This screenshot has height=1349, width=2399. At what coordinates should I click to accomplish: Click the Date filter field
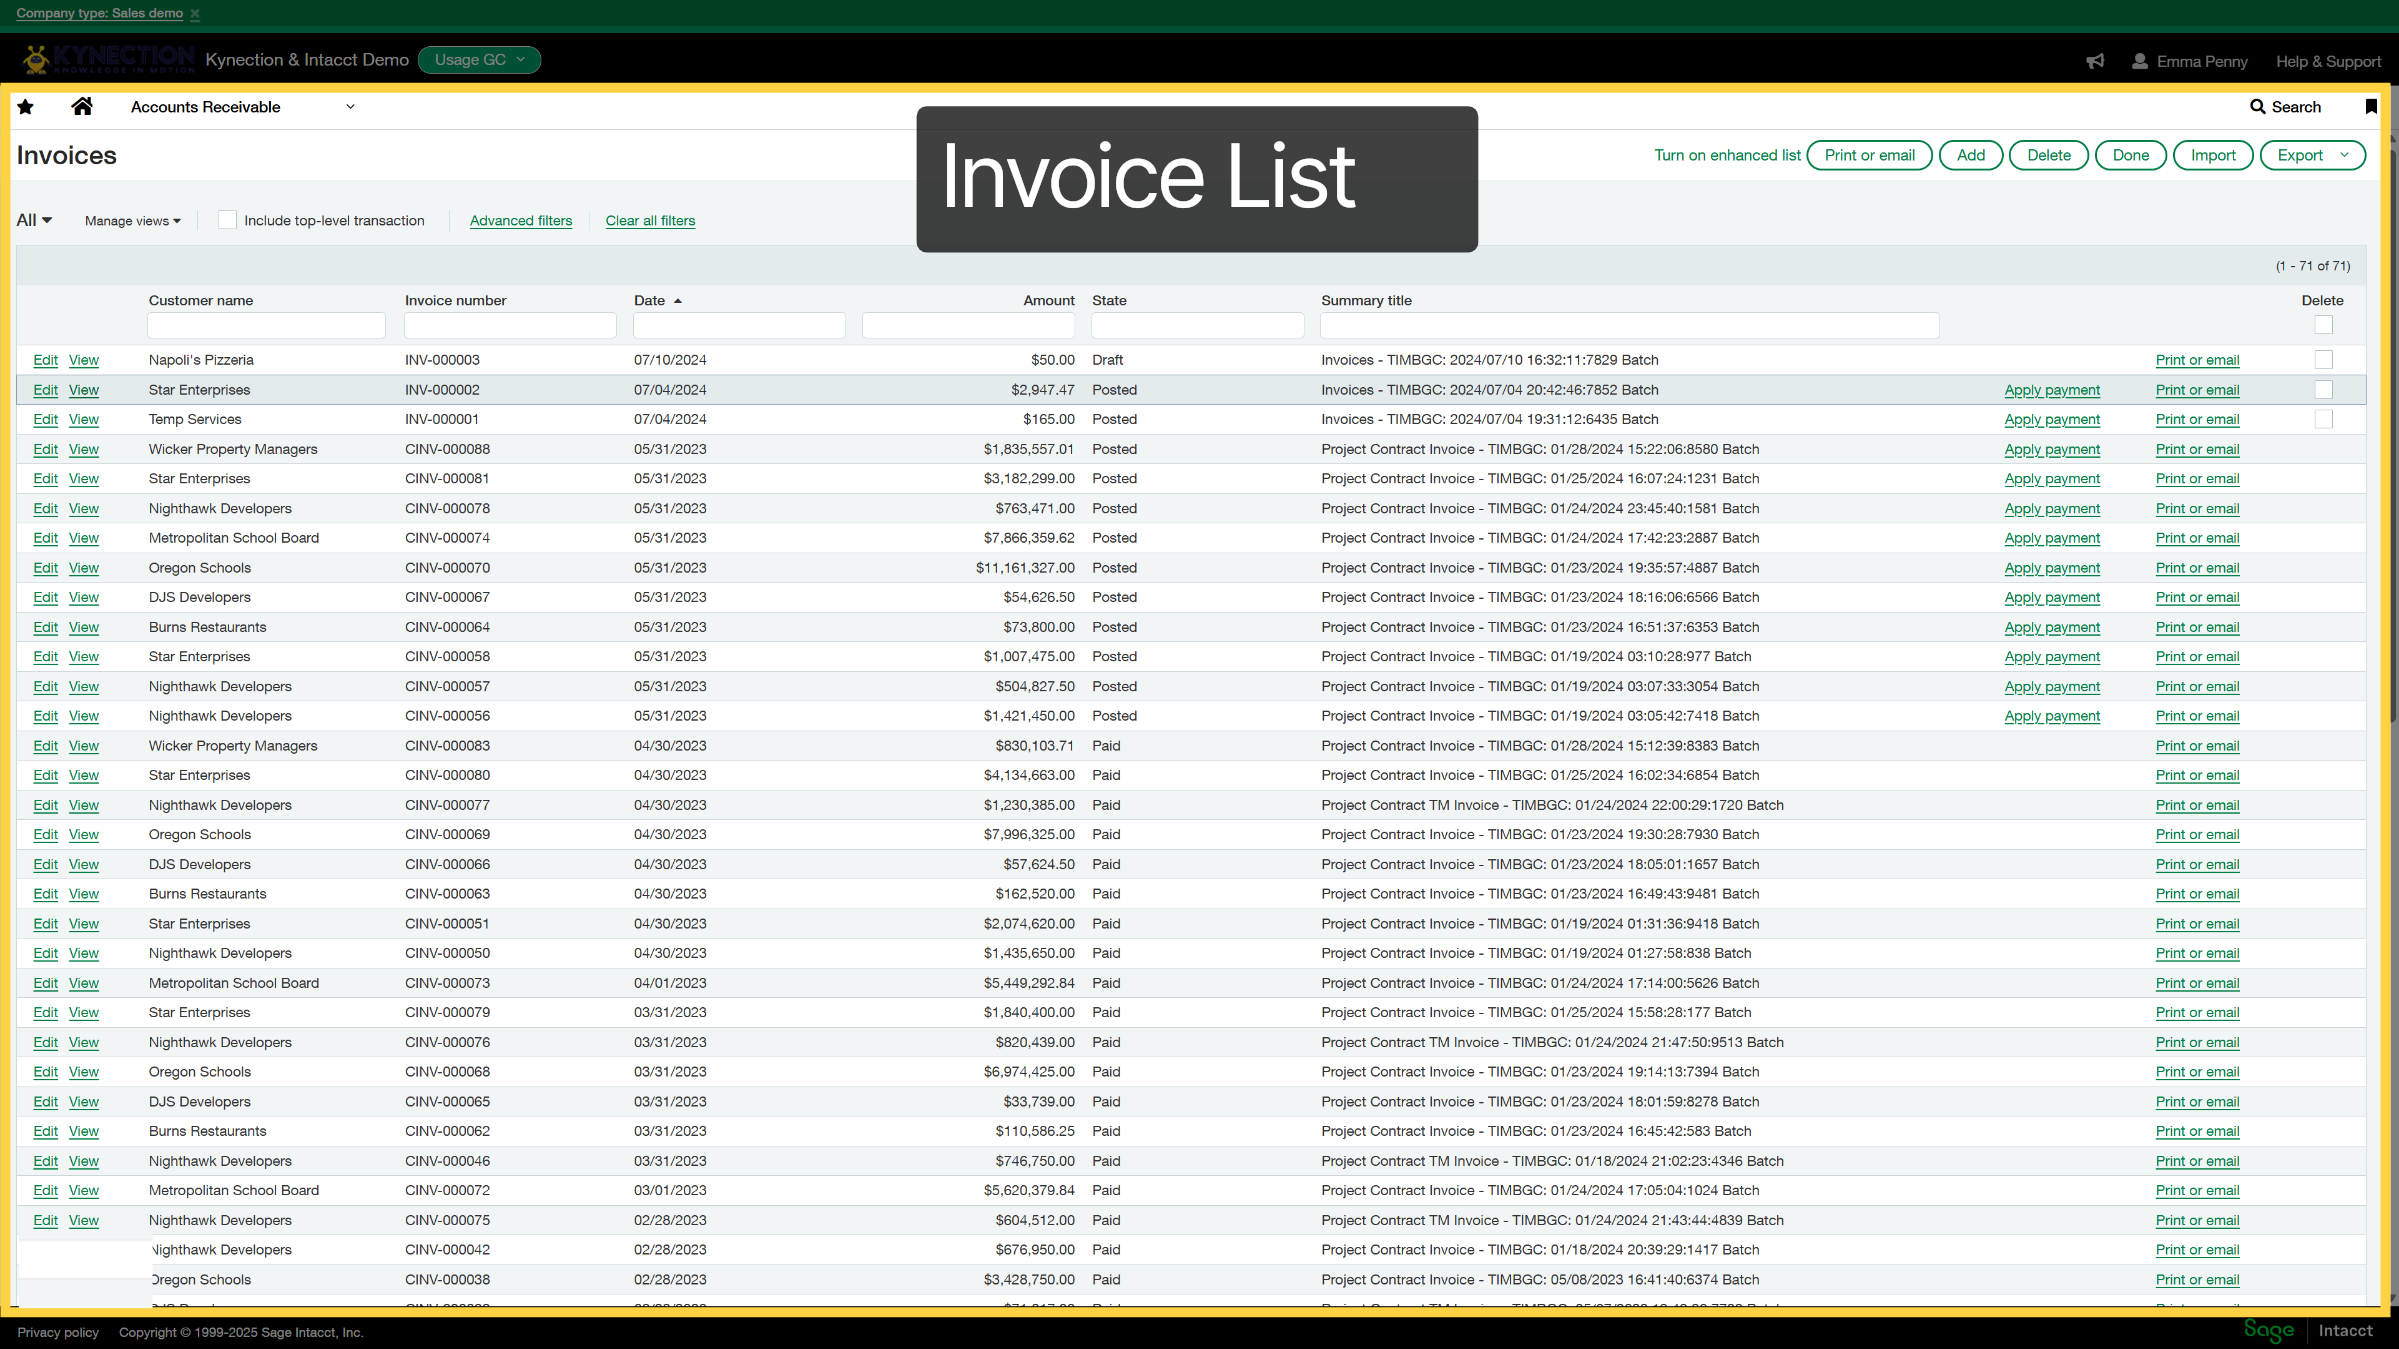point(739,326)
